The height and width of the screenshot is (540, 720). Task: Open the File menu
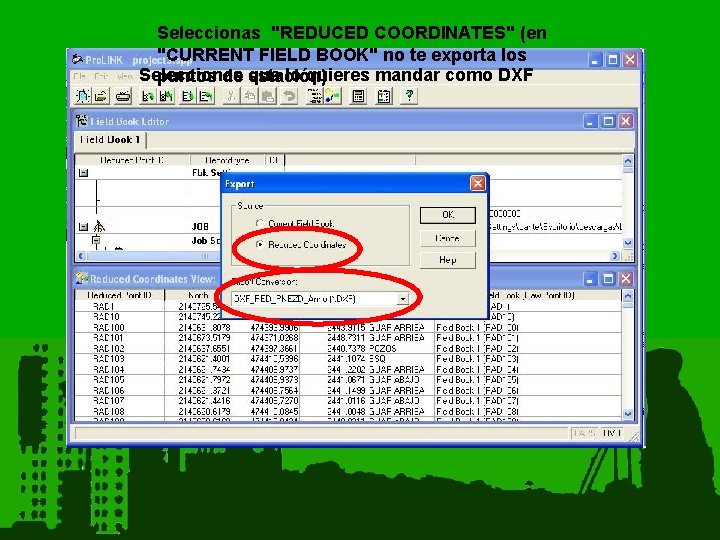(x=80, y=76)
